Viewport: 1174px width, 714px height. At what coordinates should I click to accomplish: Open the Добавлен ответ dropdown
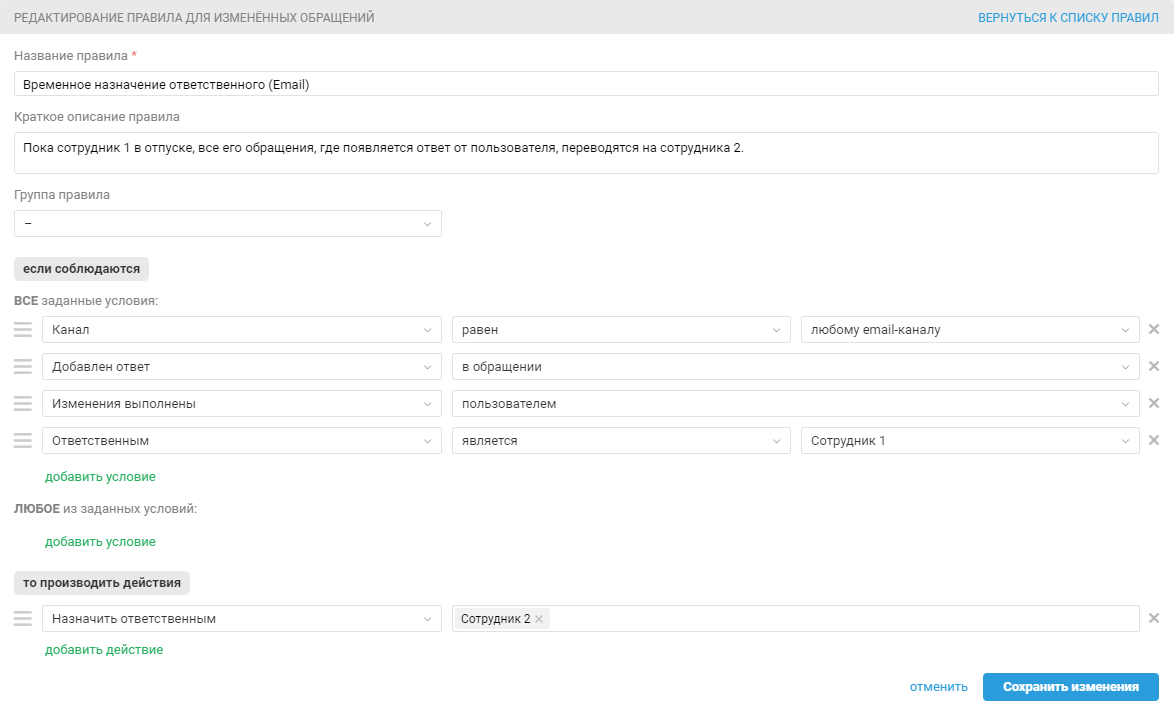(242, 367)
